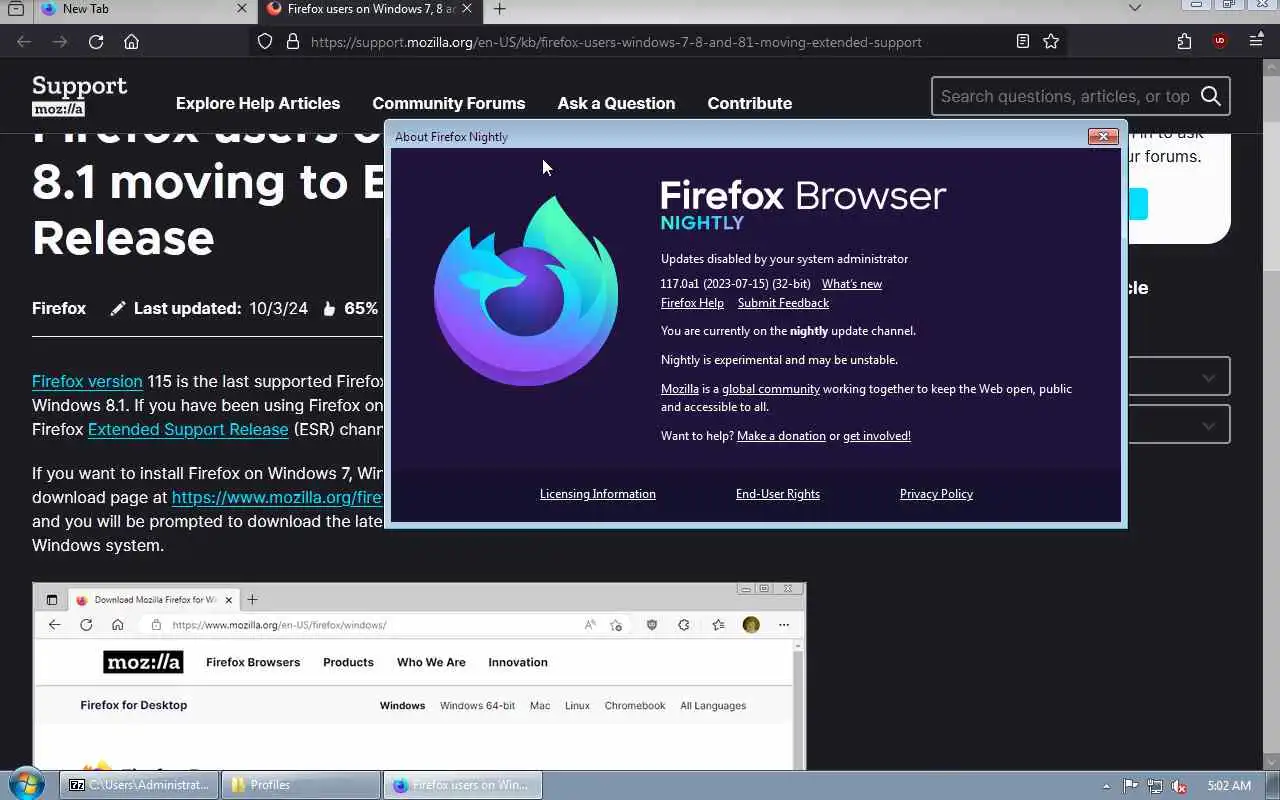Click the Firefox product label under title

[x=59, y=308]
